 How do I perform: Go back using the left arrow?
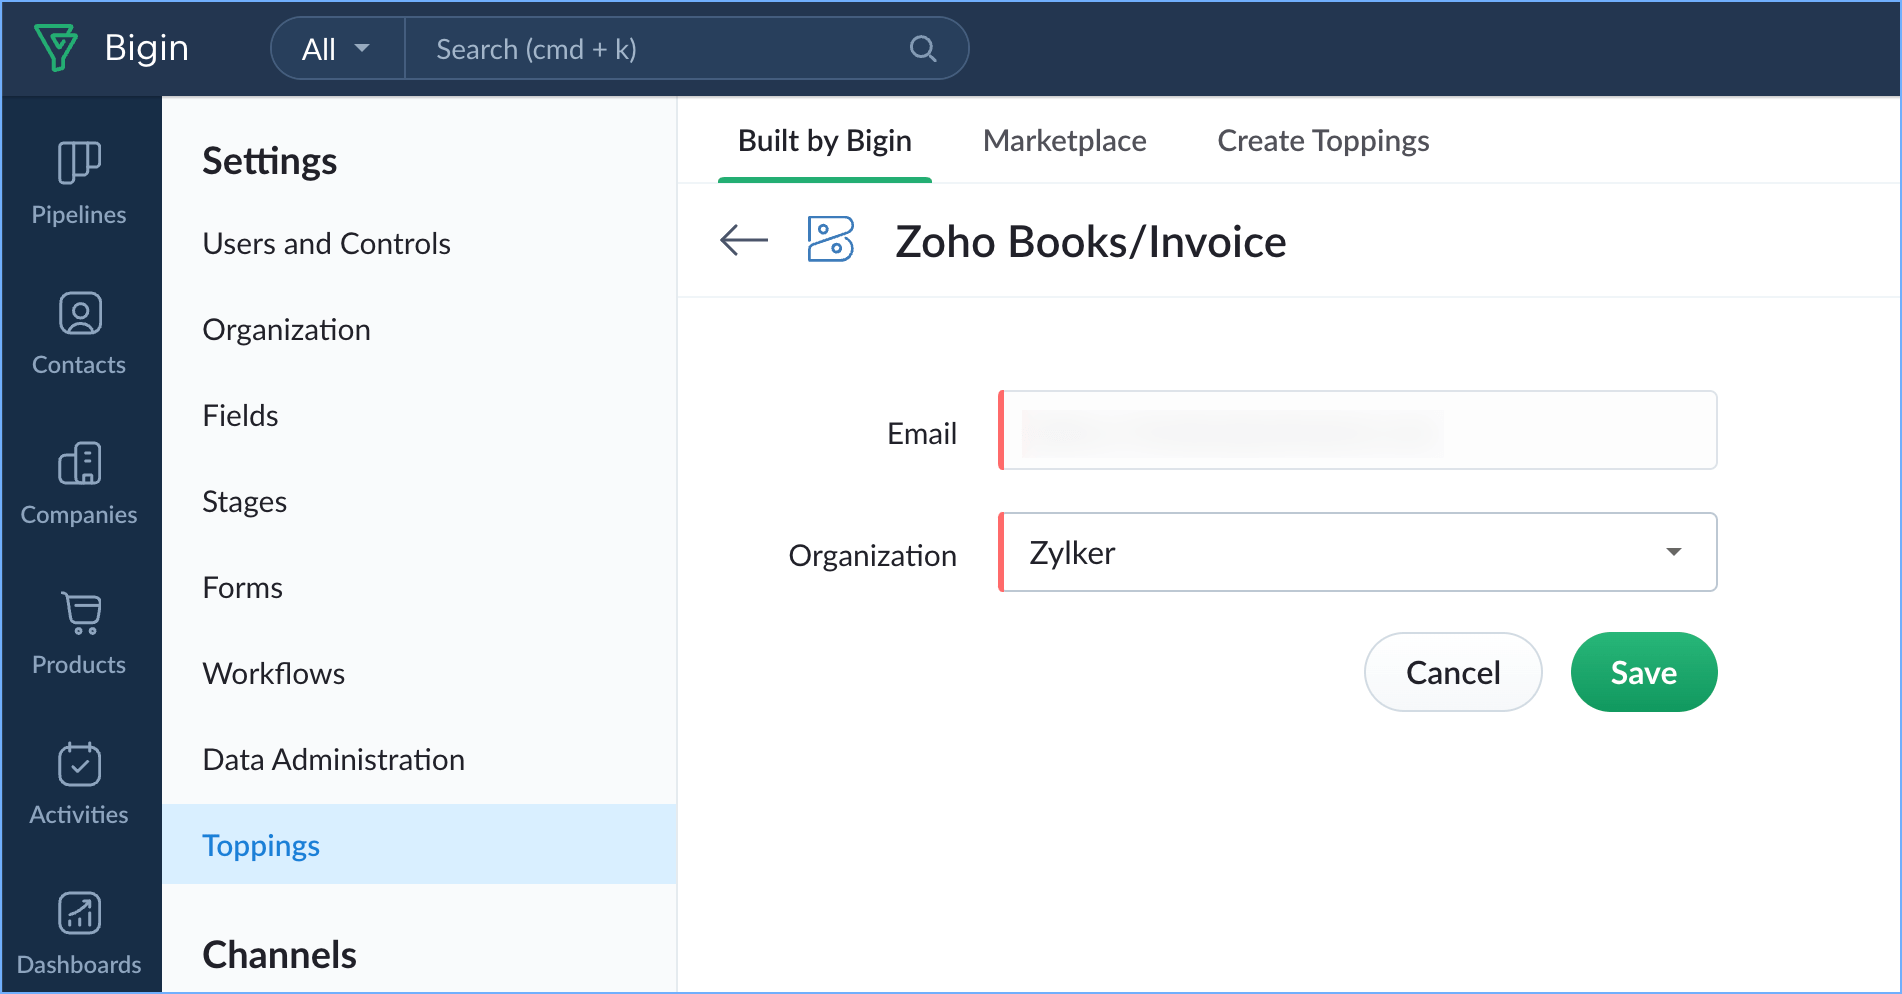(x=744, y=240)
